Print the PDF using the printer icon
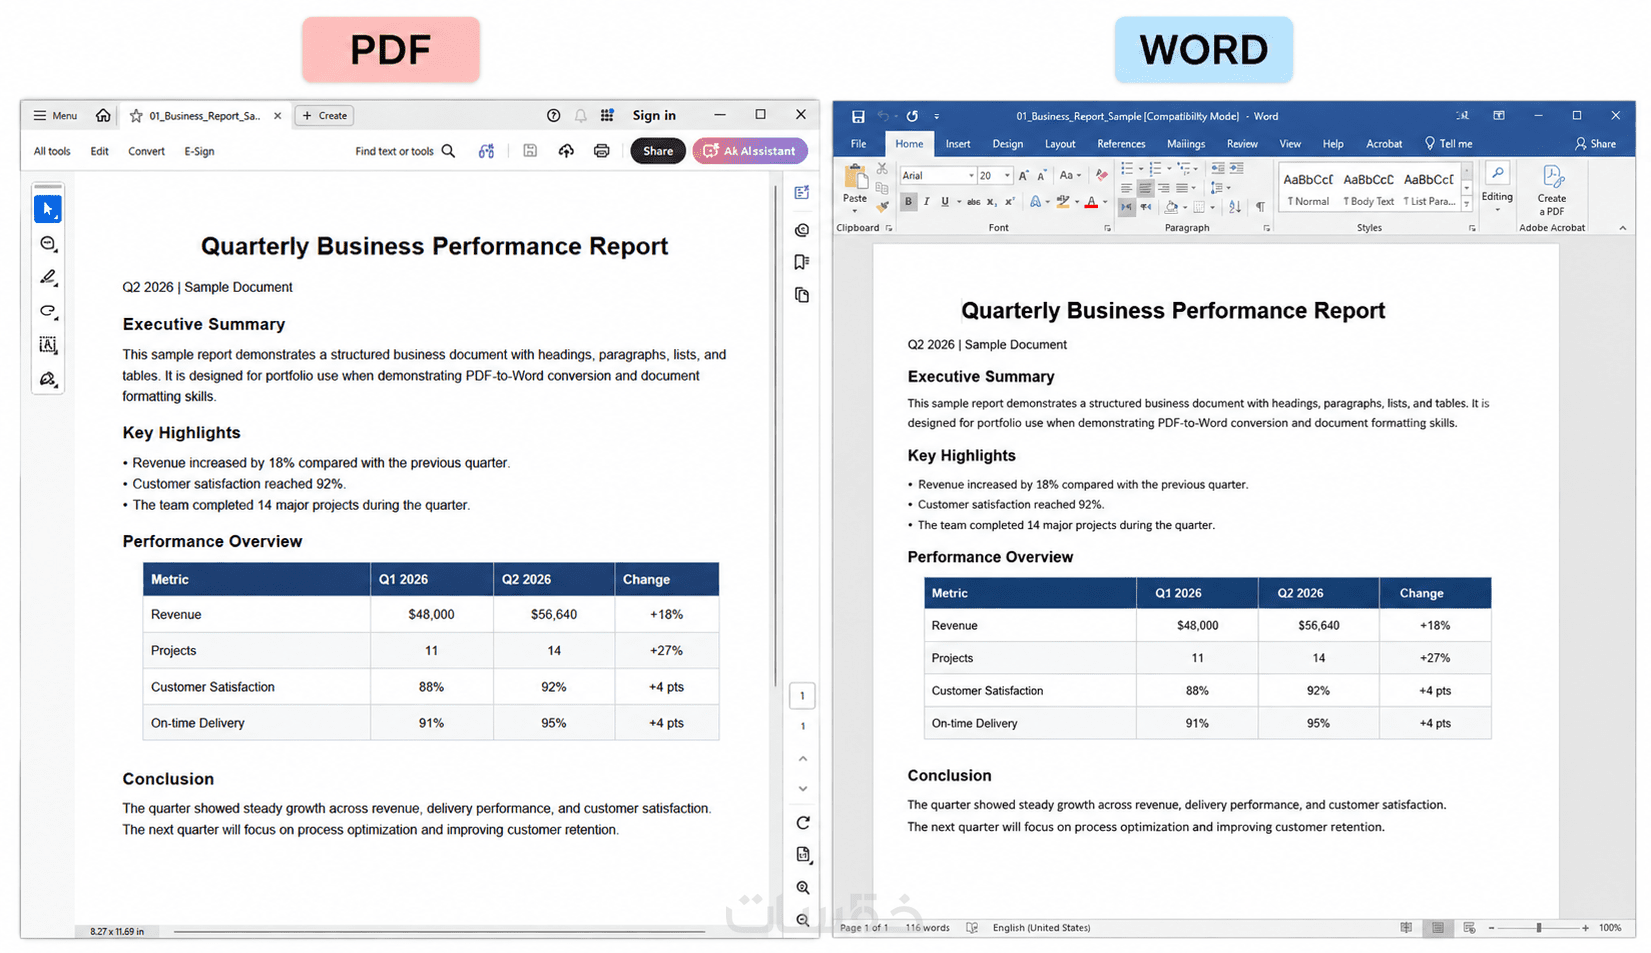This screenshot has height=953, width=1651. (601, 151)
